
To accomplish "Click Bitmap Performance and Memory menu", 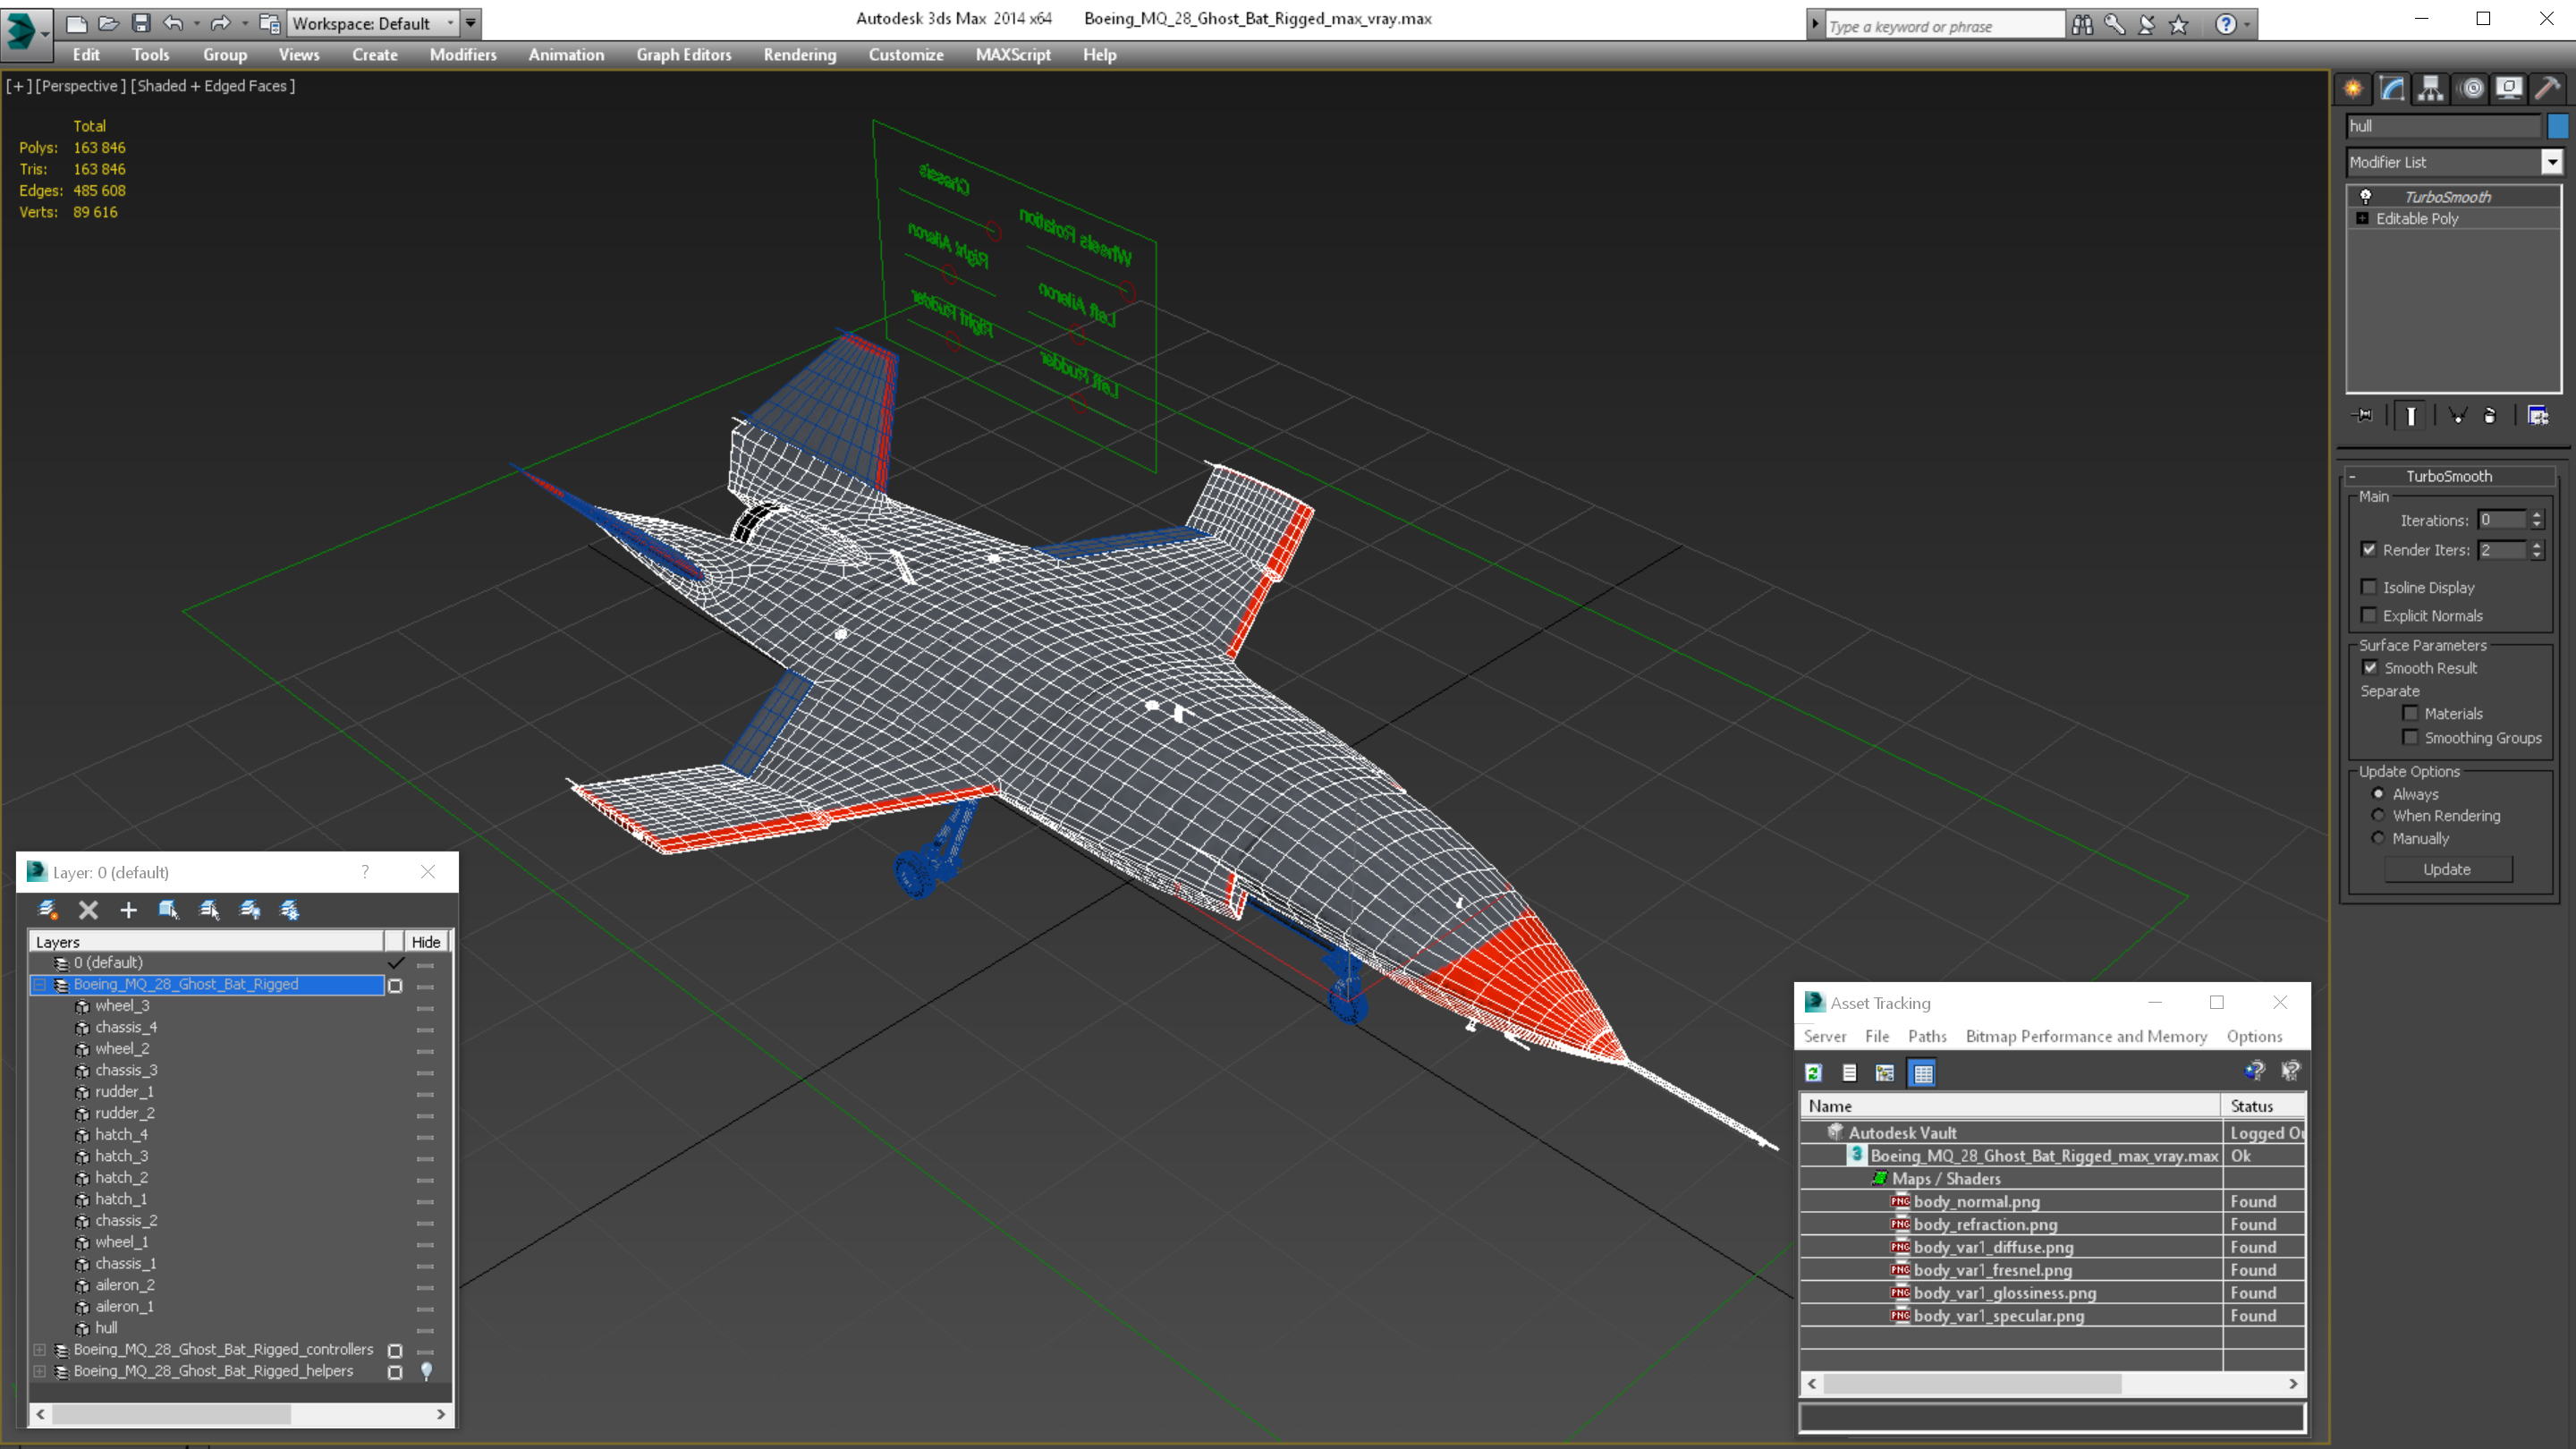I will point(2086,1036).
